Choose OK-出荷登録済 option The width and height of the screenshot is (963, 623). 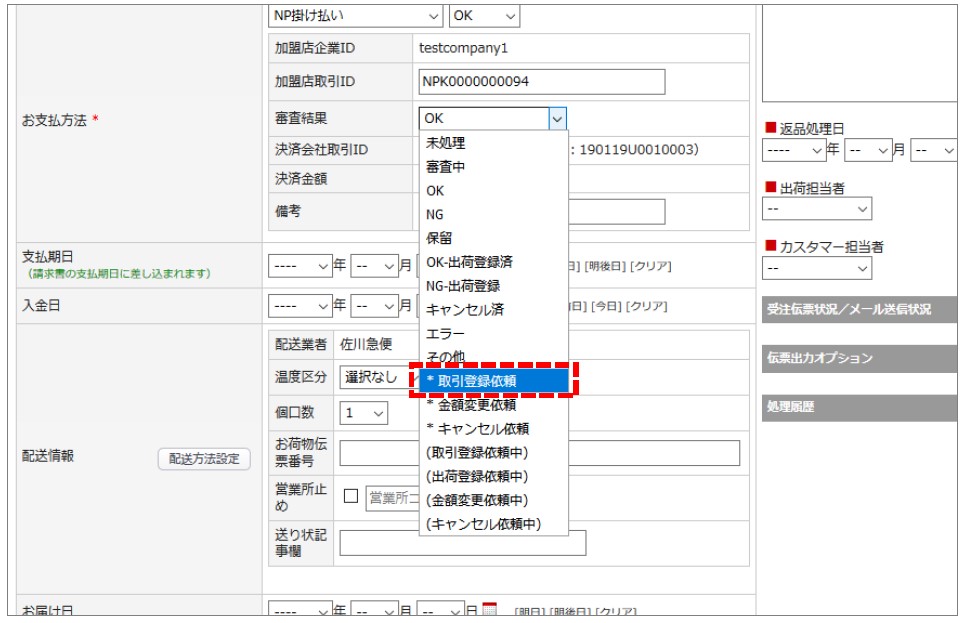pyautogui.click(x=493, y=262)
